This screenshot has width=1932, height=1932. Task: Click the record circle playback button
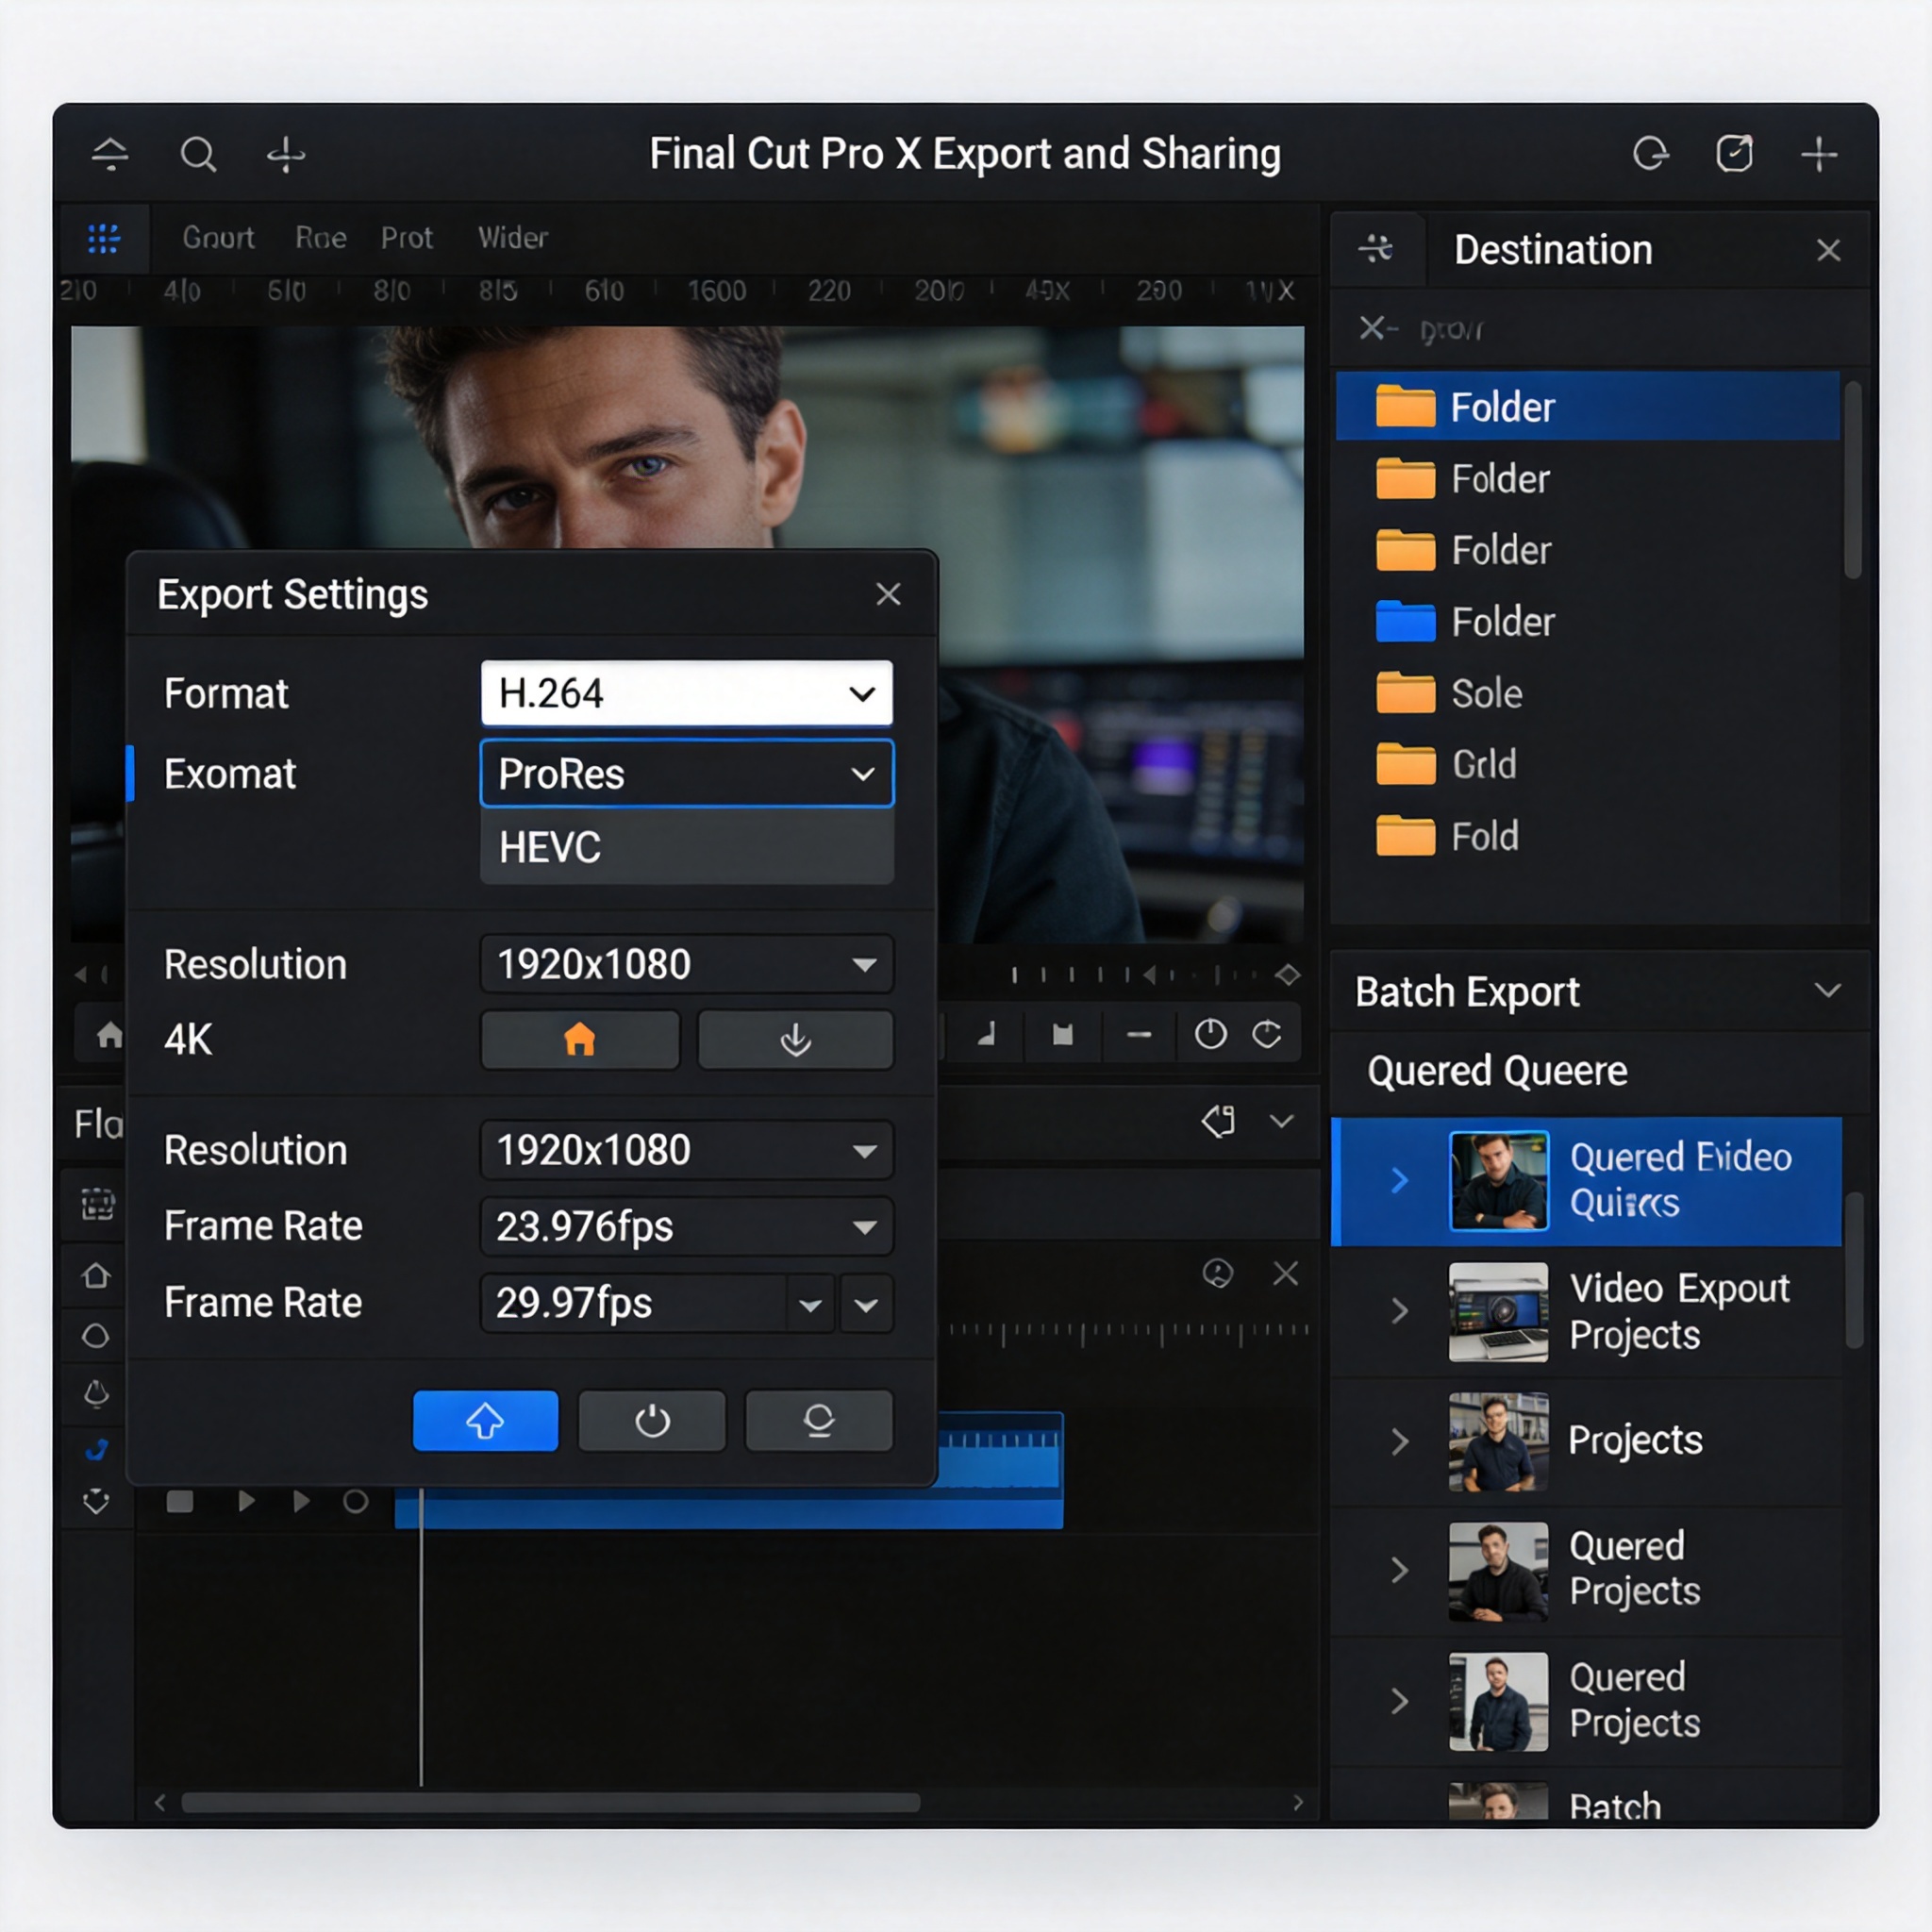pyautogui.click(x=355, y=1501)
